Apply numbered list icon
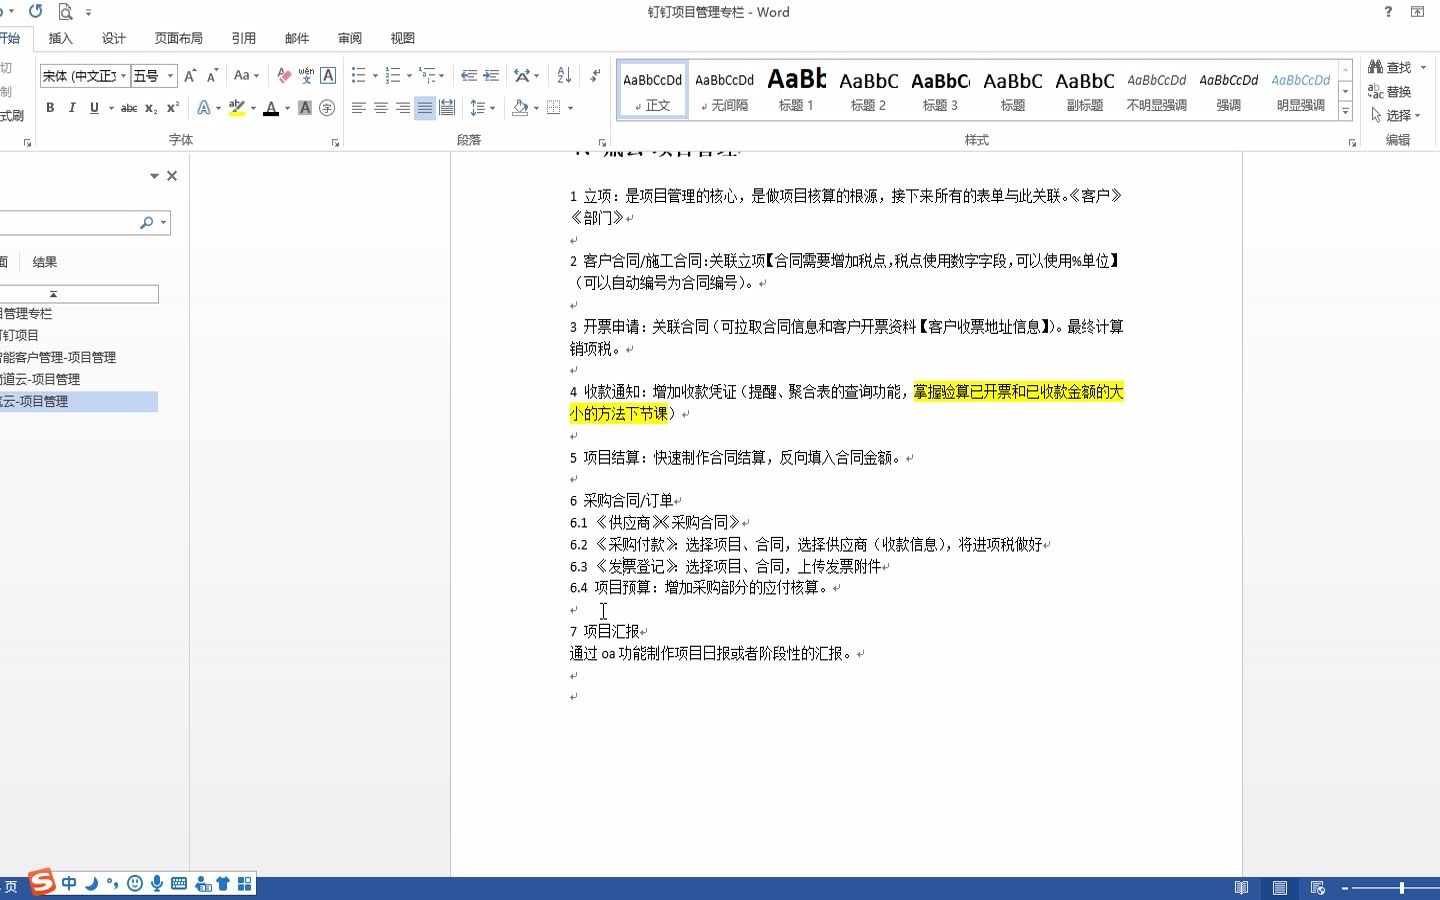 coord(393,76)
